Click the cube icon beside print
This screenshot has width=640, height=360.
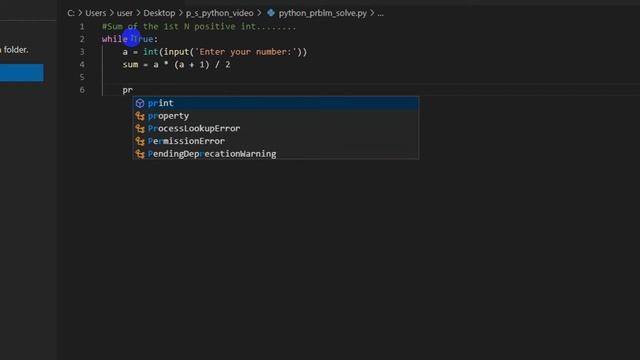pyautogui.click(x=140, y=103)
